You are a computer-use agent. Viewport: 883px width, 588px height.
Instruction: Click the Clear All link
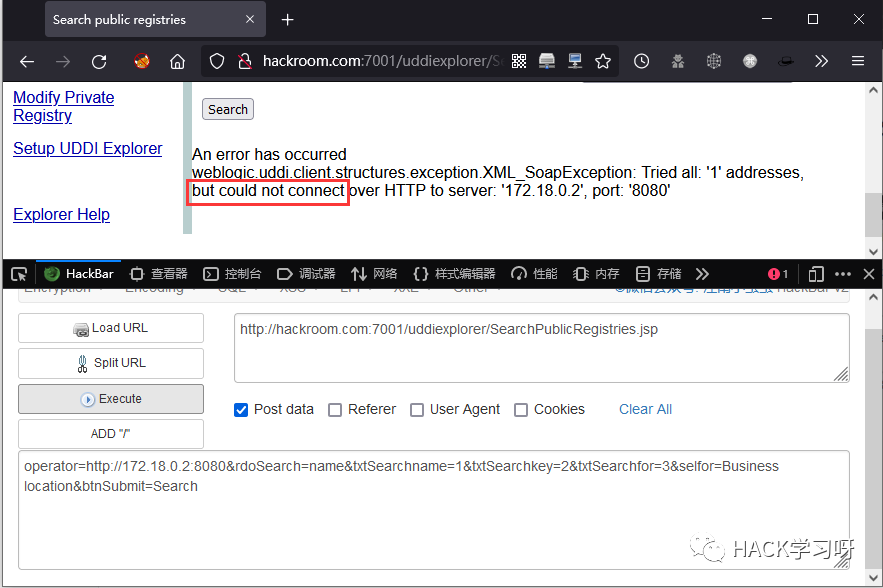tap(645, 409)
